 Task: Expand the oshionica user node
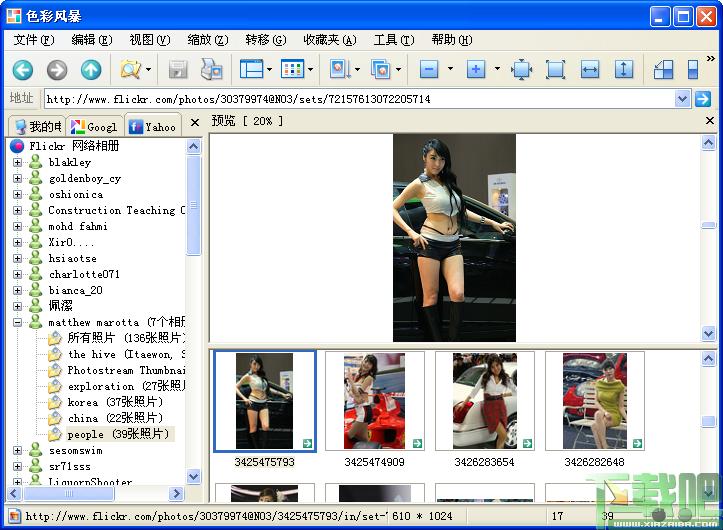point(18,194)
